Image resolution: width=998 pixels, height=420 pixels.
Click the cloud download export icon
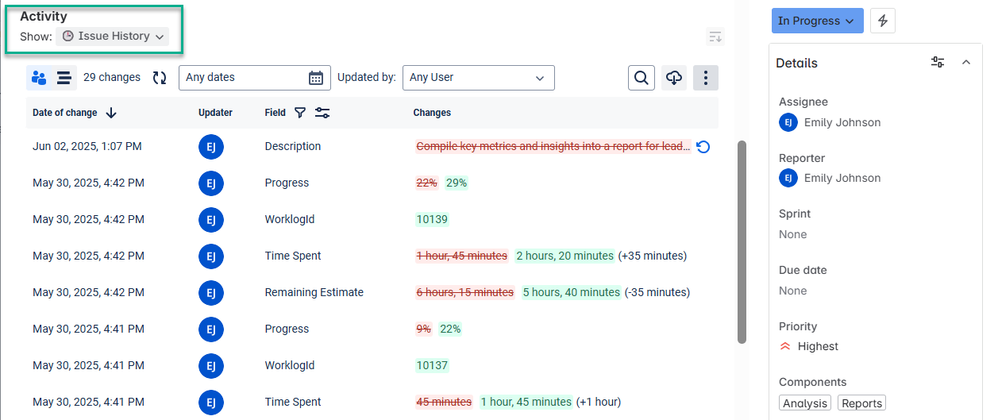click(x=674, y=78)
